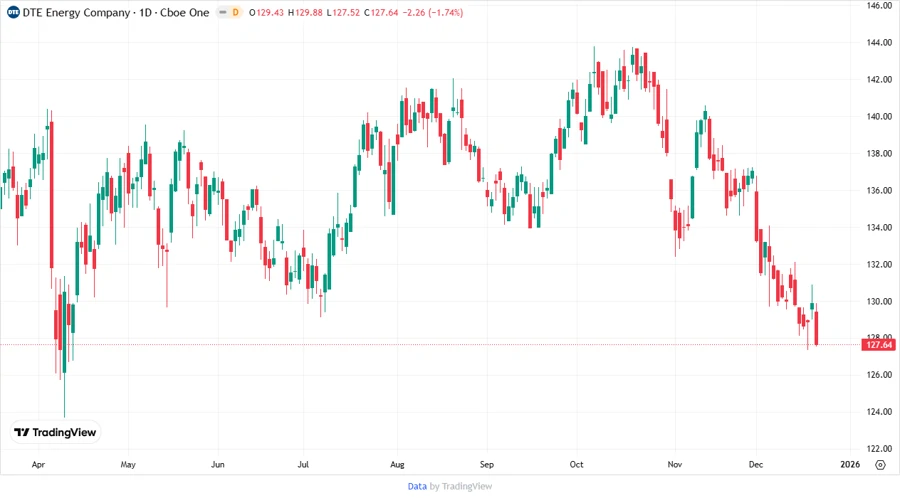Click the 'by TradingView' footer text
The image size is (900, 498).
(461, 487)
